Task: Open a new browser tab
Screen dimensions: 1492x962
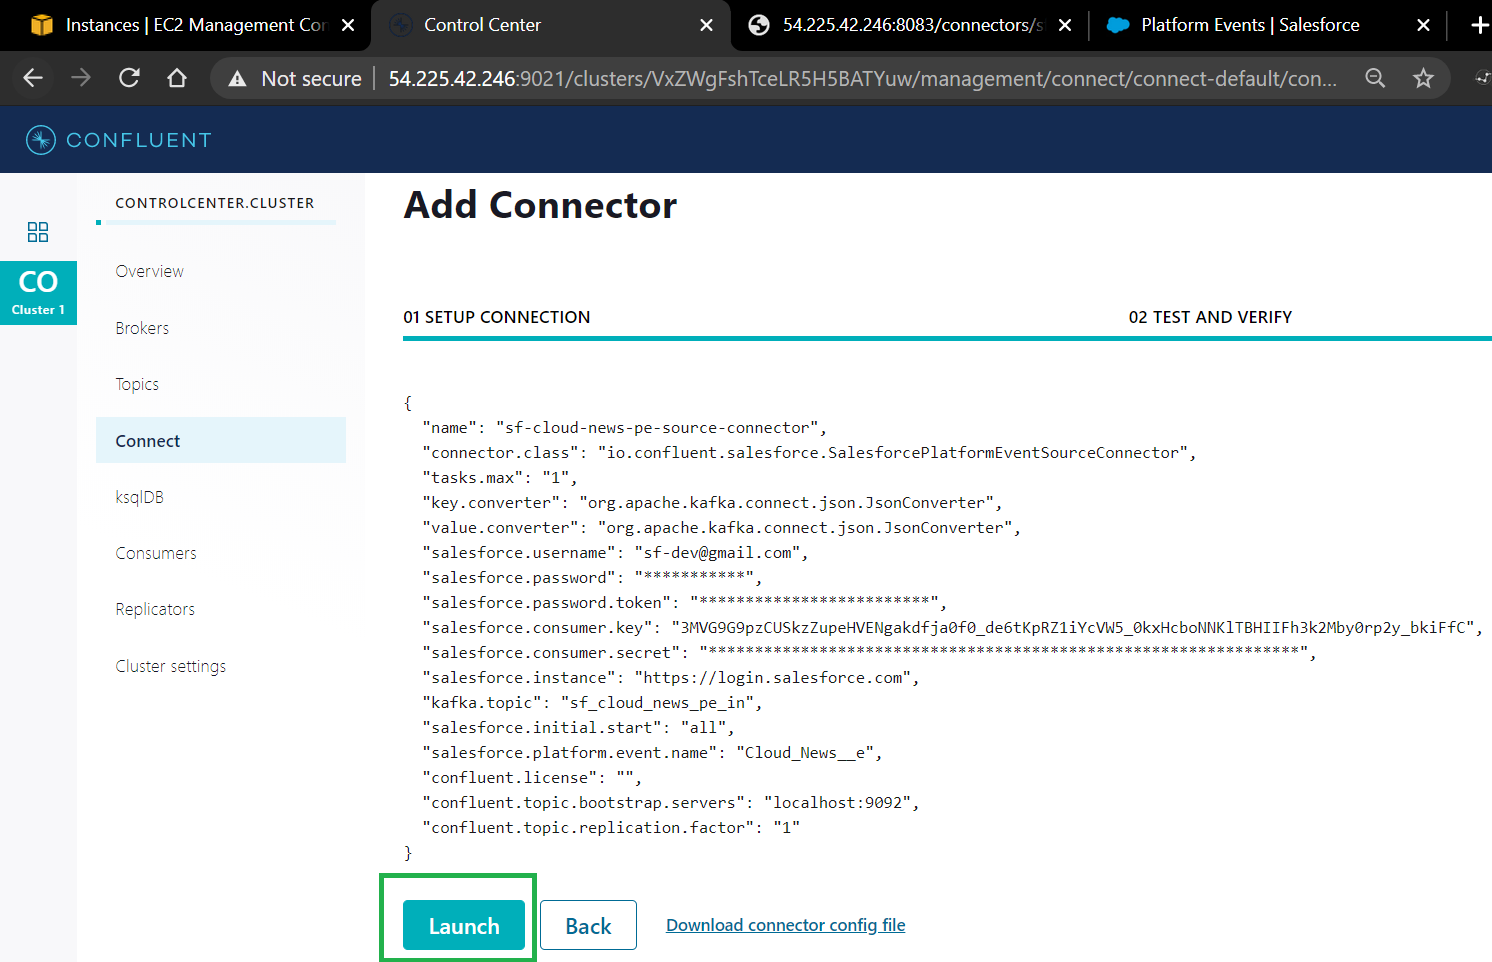Action: click(1479, 25)
